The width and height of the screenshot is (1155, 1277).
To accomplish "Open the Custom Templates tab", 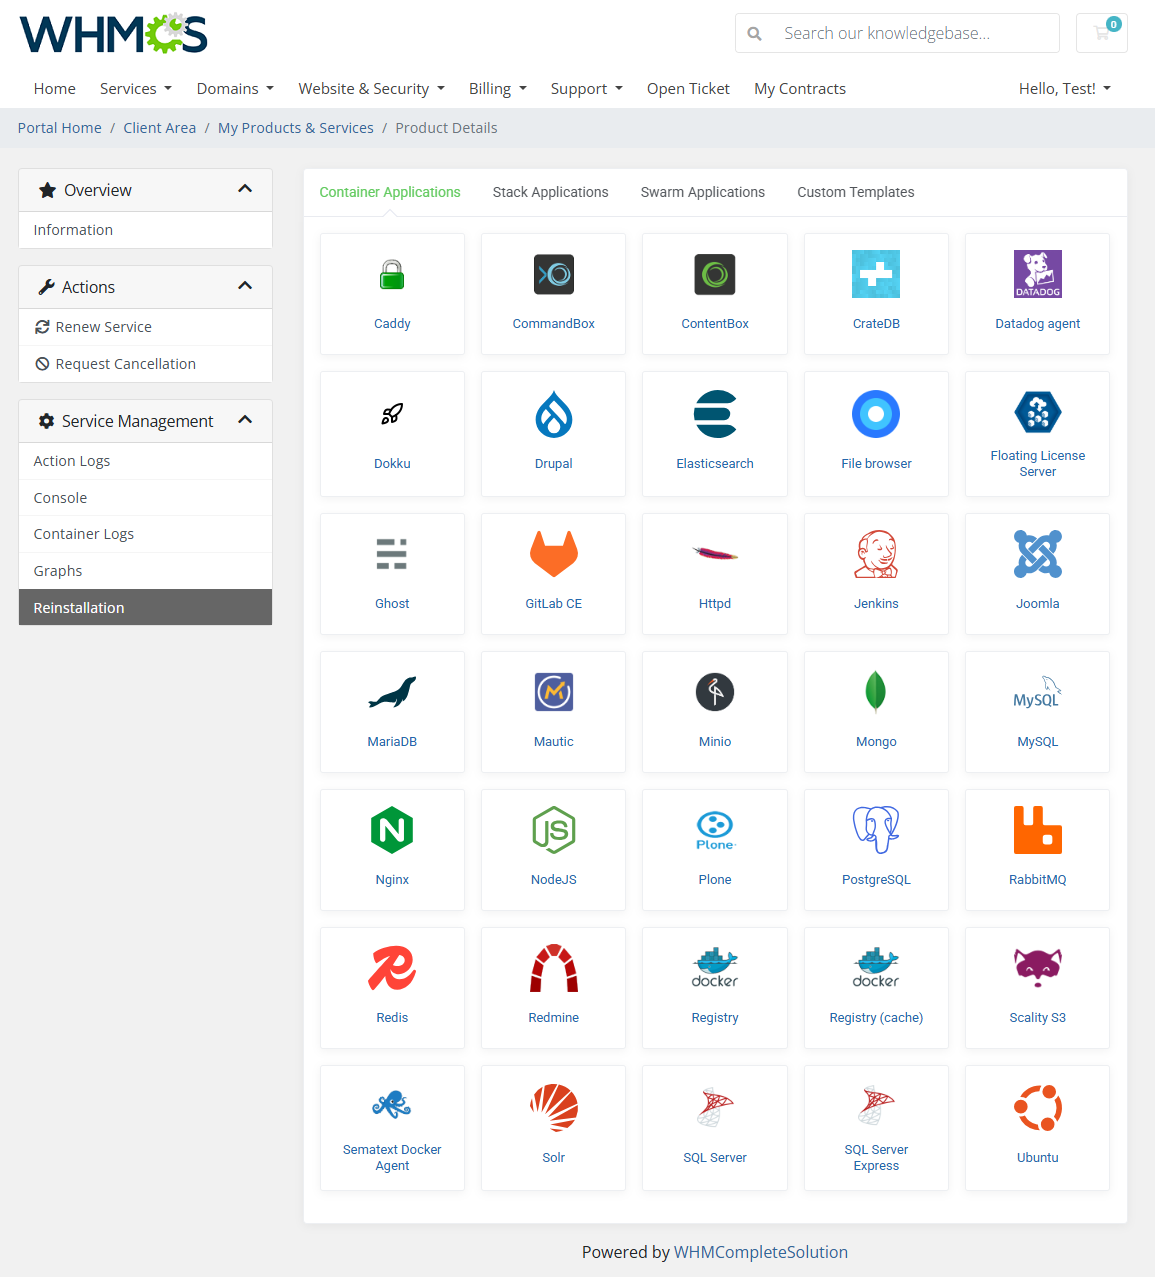I will tap(855, 192).
